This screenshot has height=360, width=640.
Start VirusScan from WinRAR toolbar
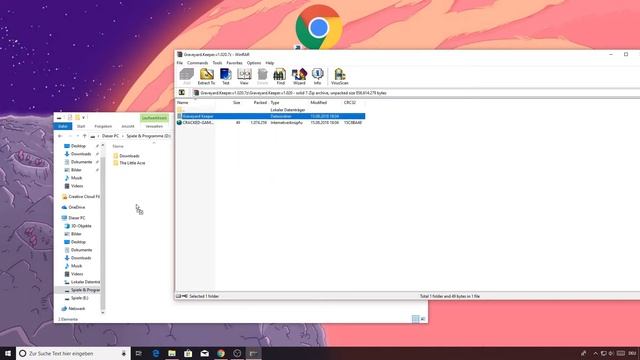(340, 76)
